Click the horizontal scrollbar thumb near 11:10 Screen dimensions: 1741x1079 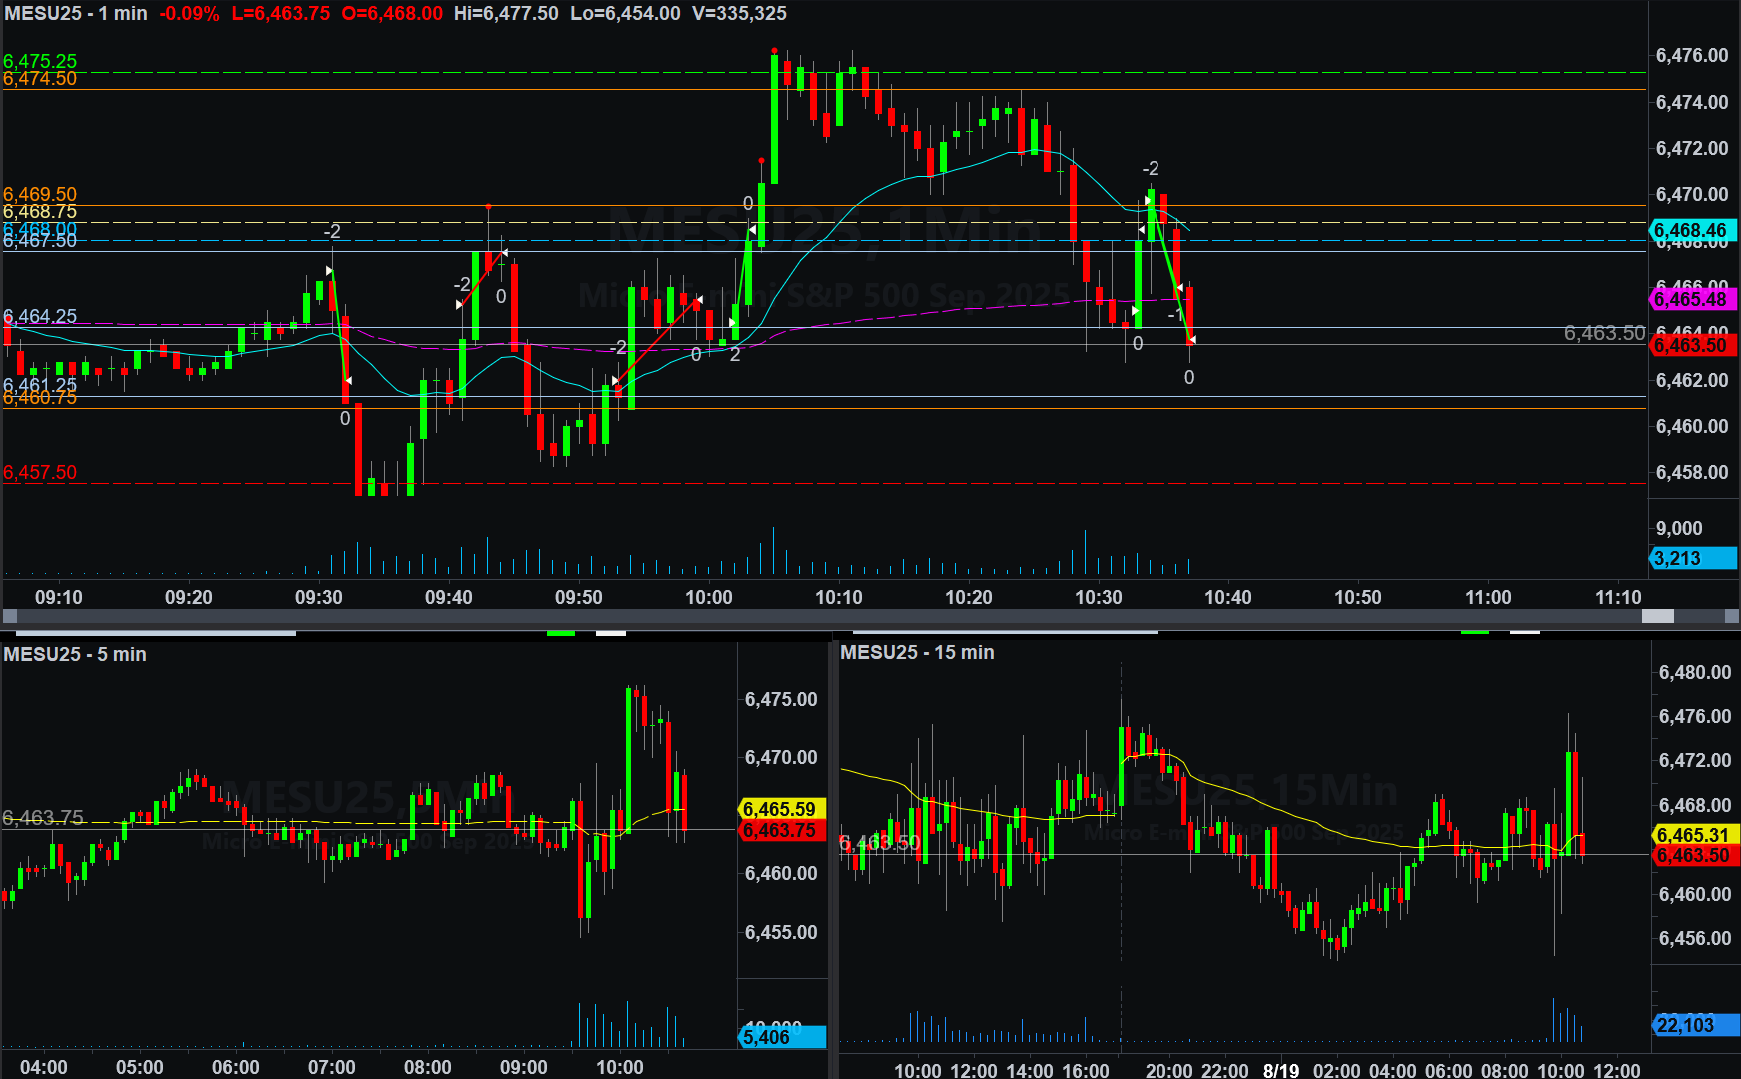[1657, 616]
